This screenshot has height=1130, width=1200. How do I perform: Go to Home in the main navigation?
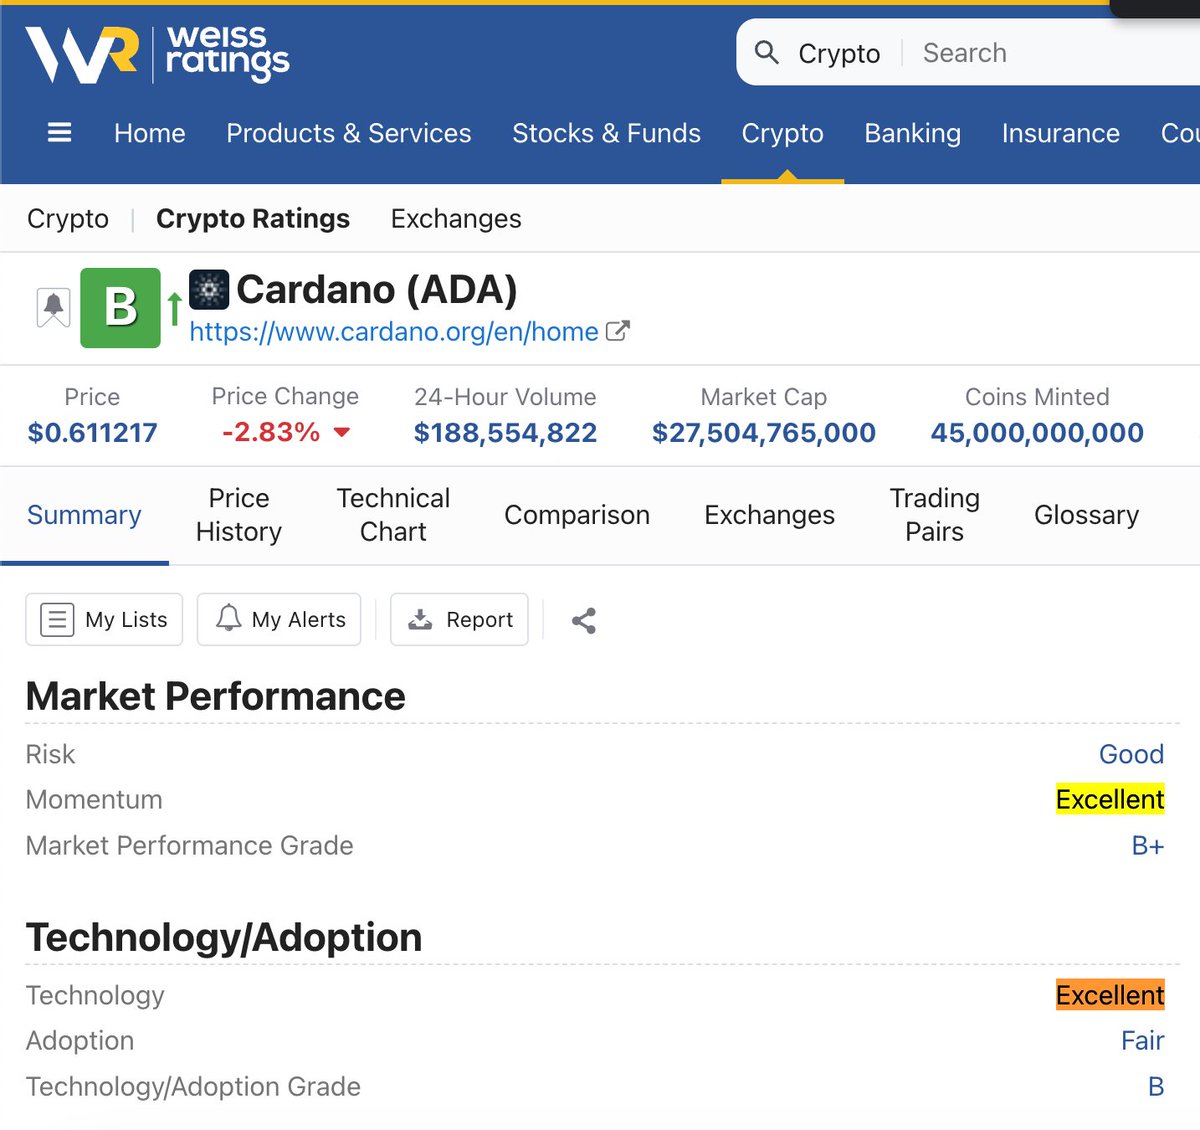[x=150, y=133]
